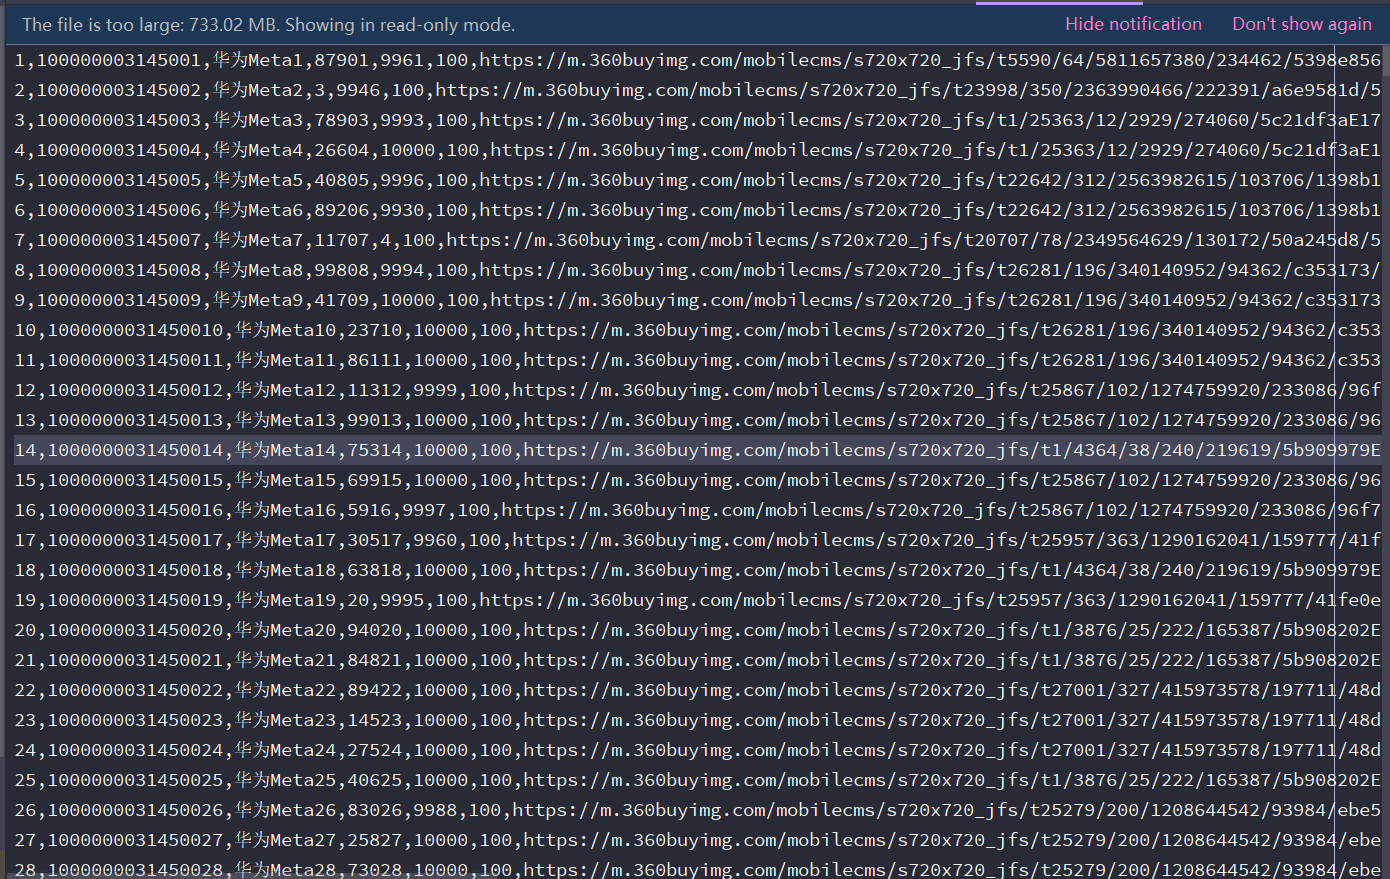Click the Don't show again link

1302,24
